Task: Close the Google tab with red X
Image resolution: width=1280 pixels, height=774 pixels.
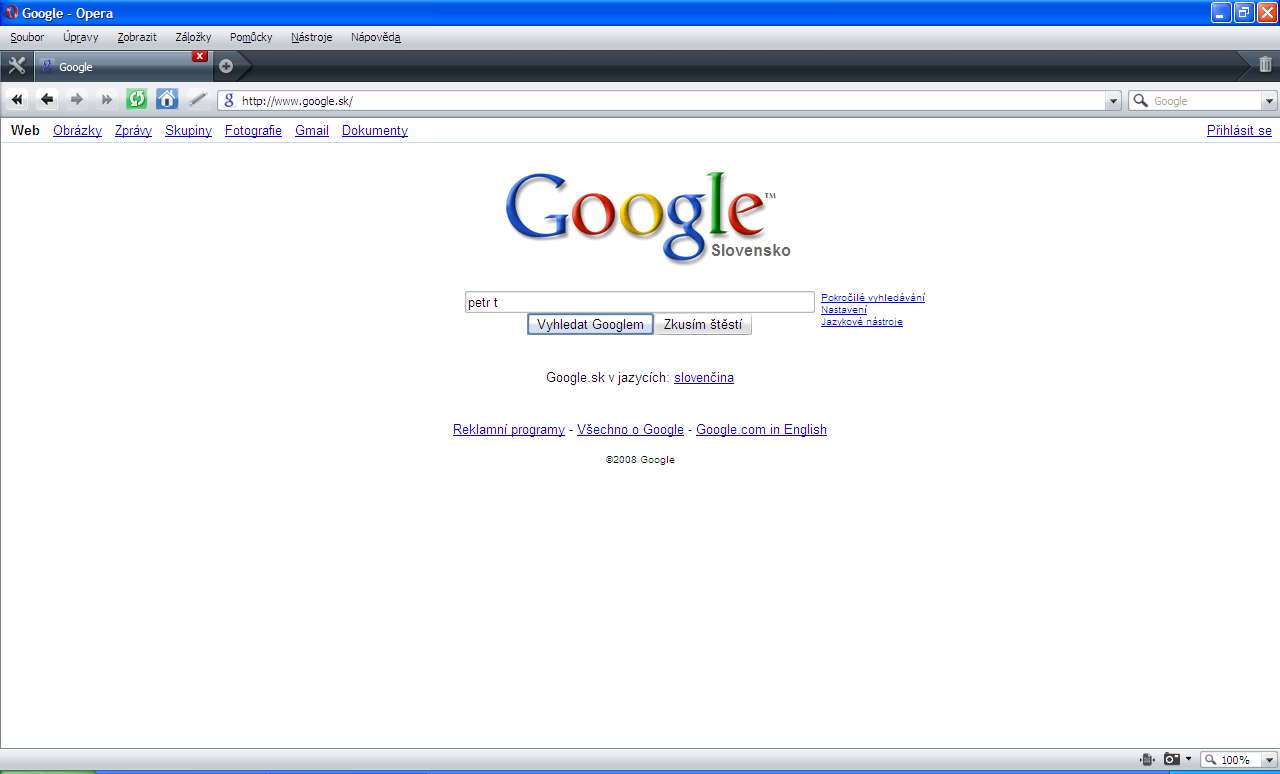Action: (x=200, y=56)
